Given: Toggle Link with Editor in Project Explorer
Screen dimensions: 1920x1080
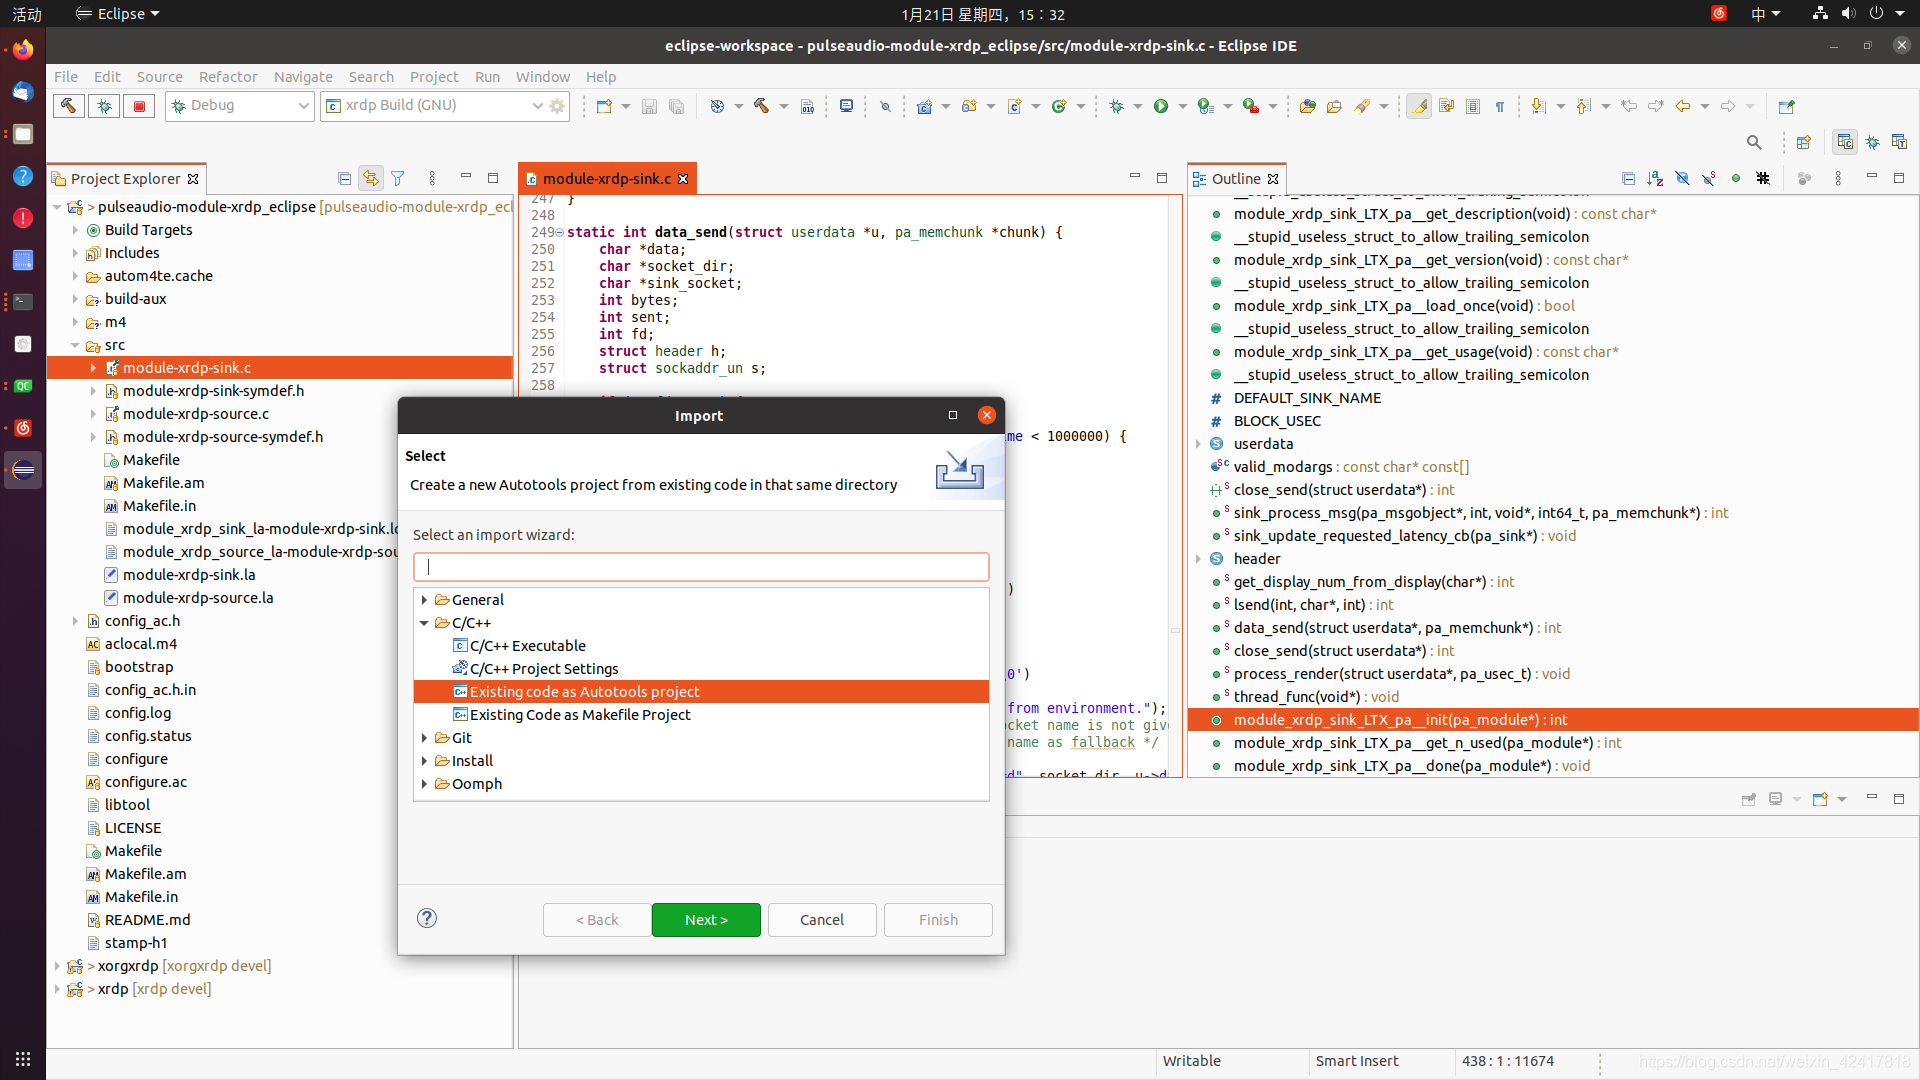Looking at the screenshot, I should pos(371,179).
